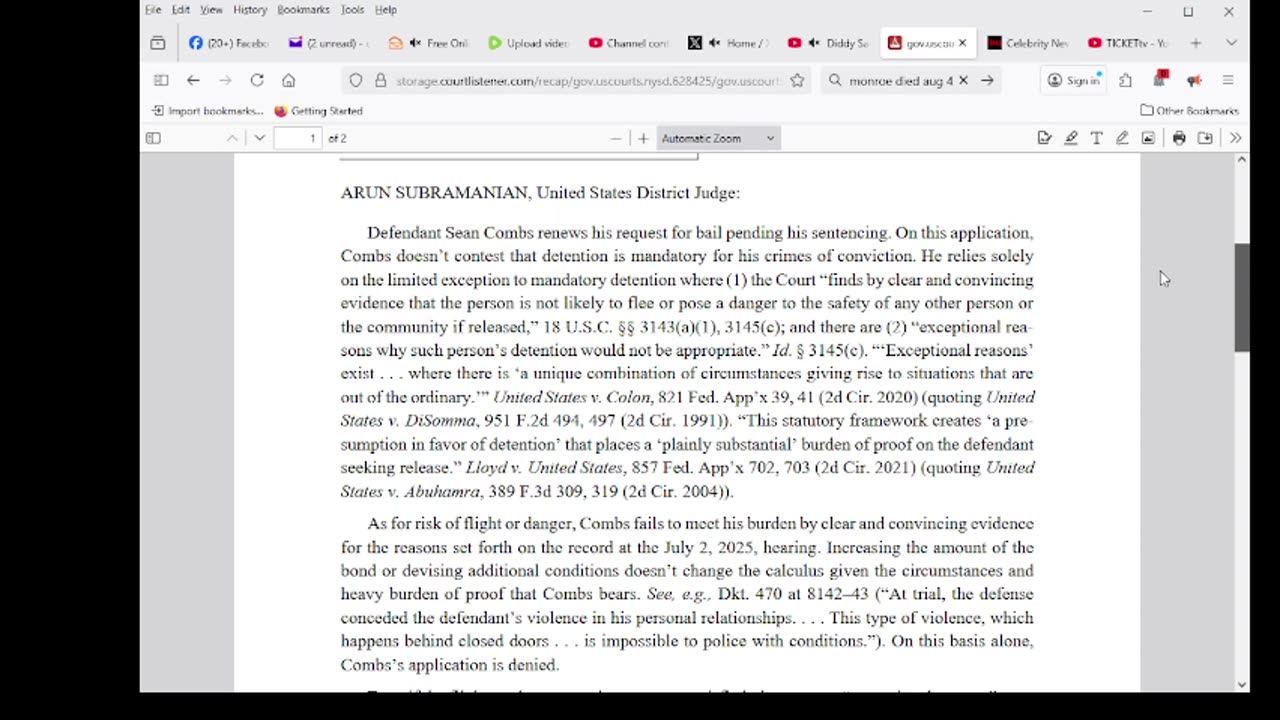This screenshot has width=1280, height=720.
Task: Go to next PDF page
Action: pyautogui.click(x=259, y=138)
